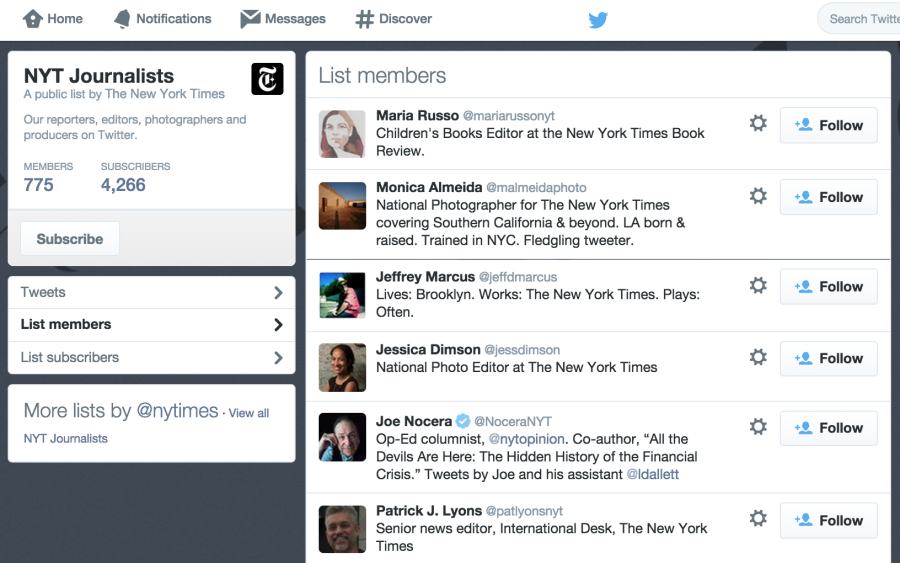Click Jessica Dimson's name
The height and width of the screenshot is (563, 900).
428,350
